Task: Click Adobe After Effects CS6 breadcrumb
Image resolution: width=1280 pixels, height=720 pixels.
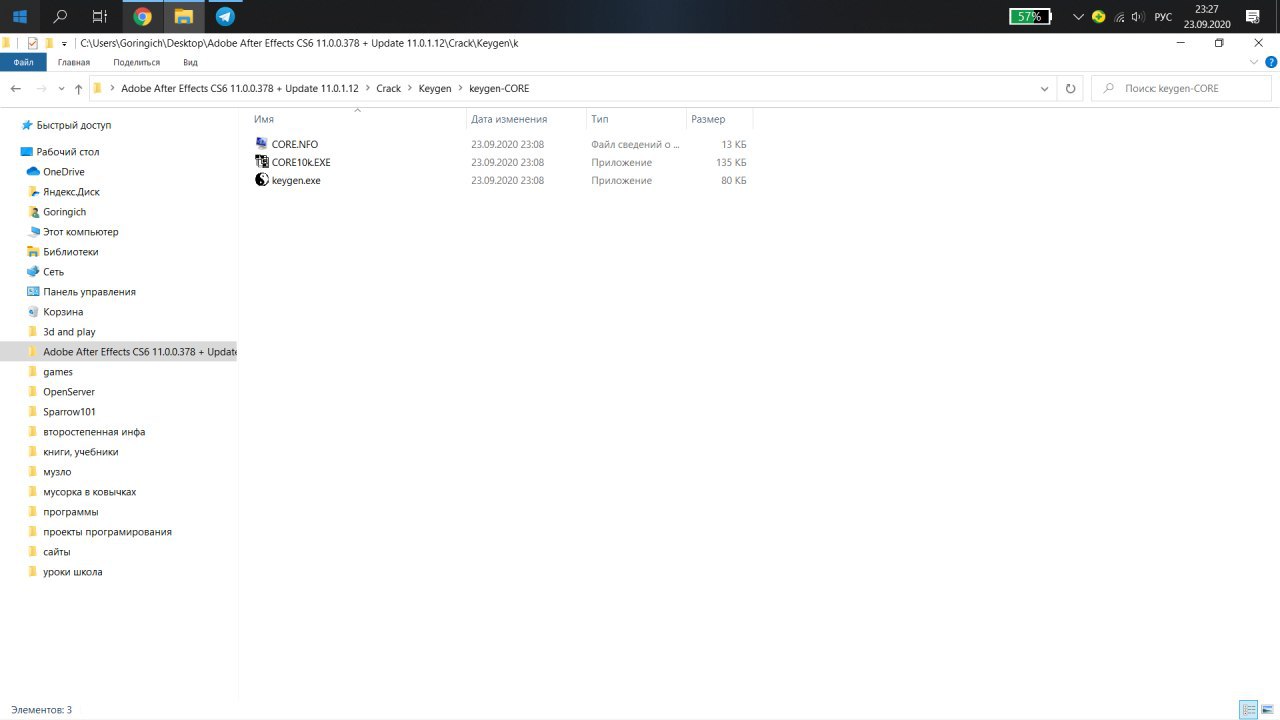Action: [240, 88]
